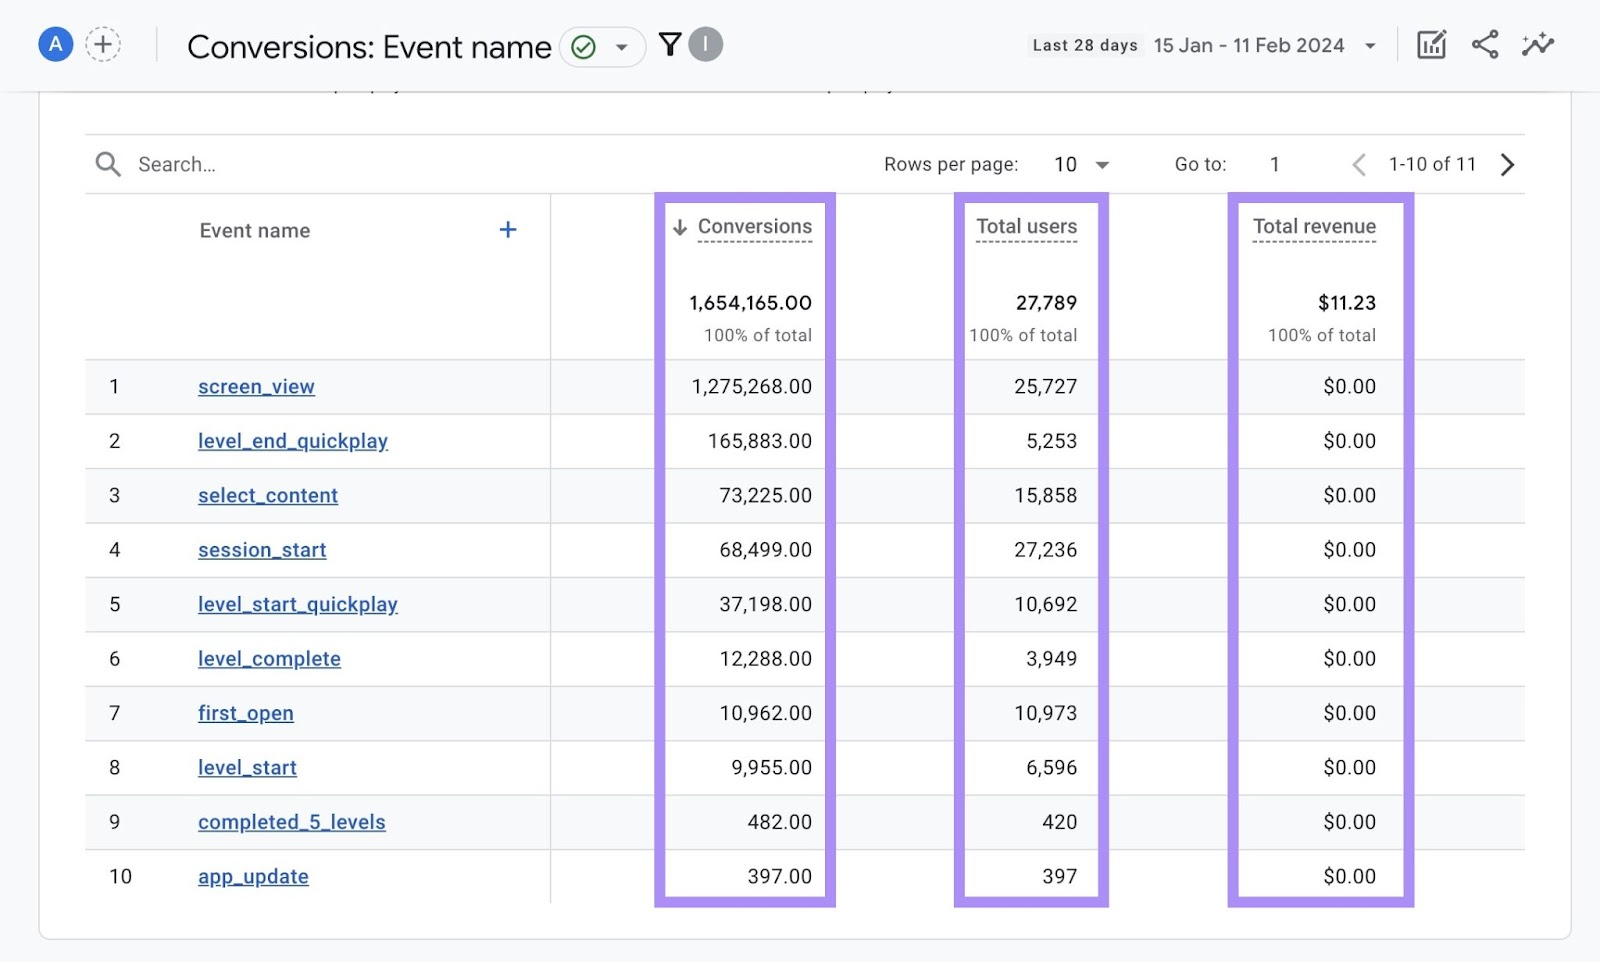Image resolution: width=1600 pixels, height=962 pixels.
Task: Click the add comparison plus icon
Action: tap(103, 44)
